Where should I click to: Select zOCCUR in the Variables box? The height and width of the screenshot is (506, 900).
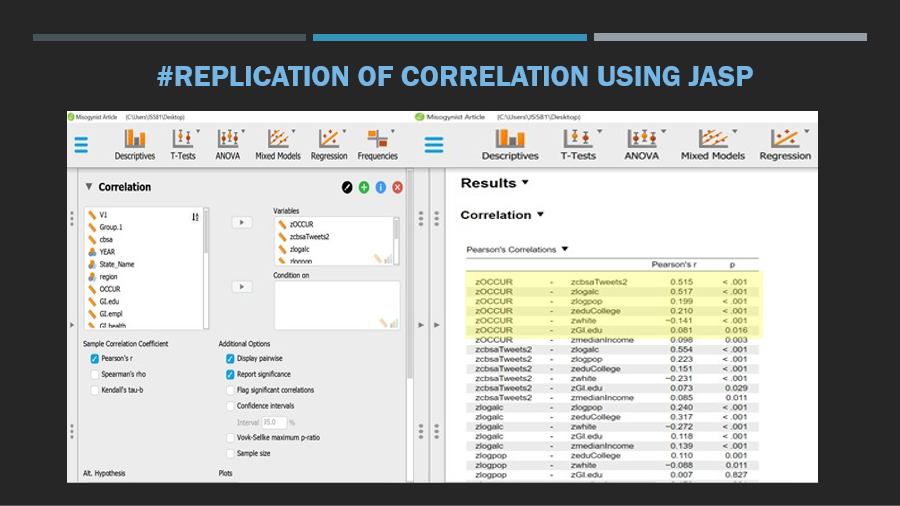[301, 224]
